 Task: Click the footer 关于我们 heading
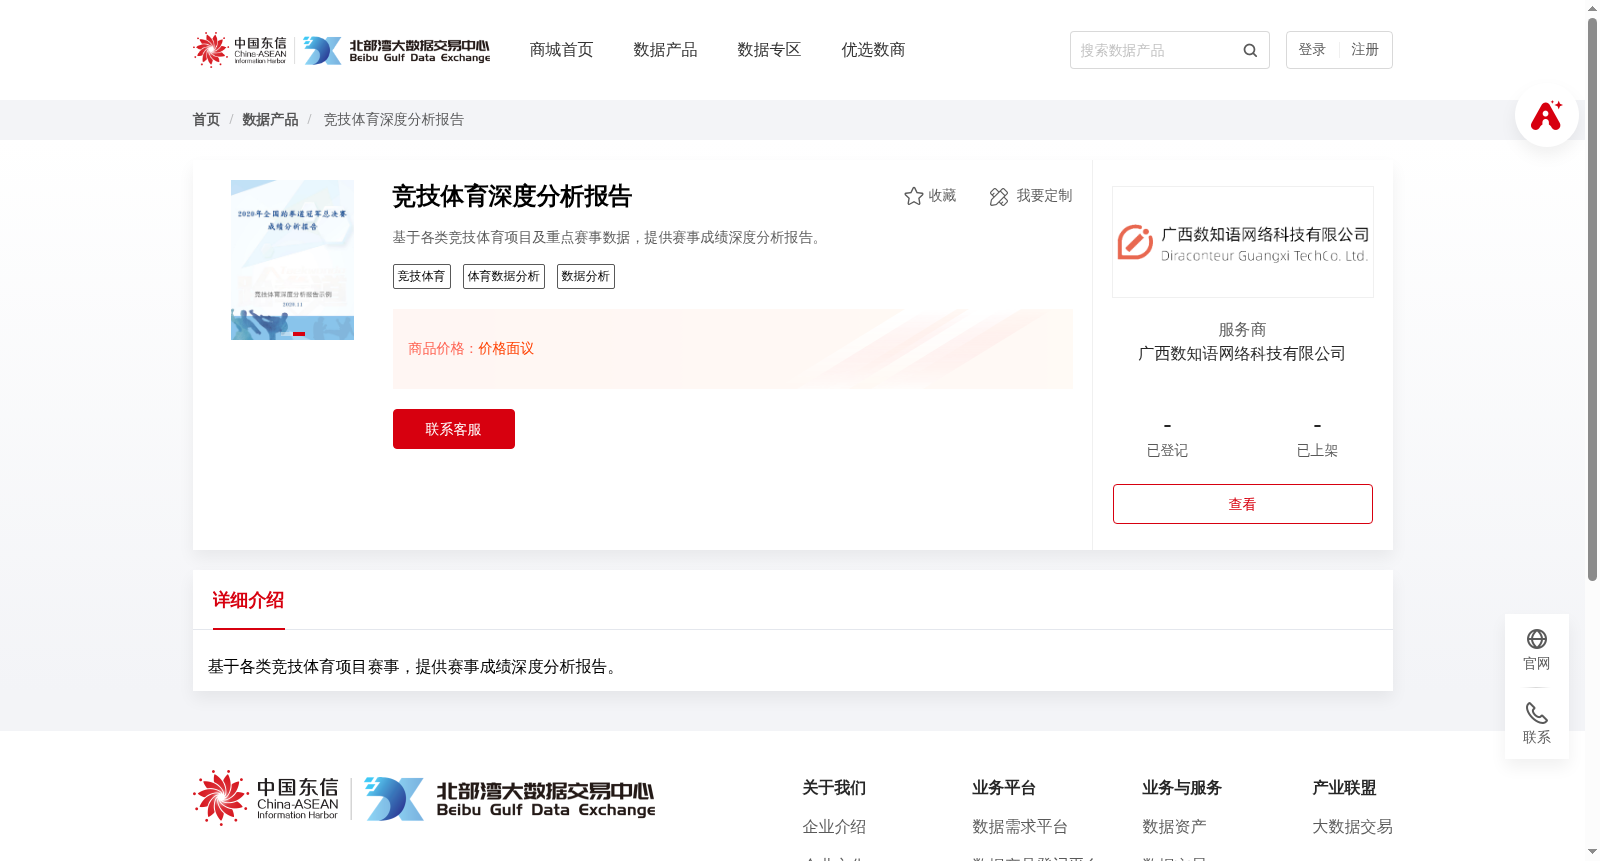834,788
